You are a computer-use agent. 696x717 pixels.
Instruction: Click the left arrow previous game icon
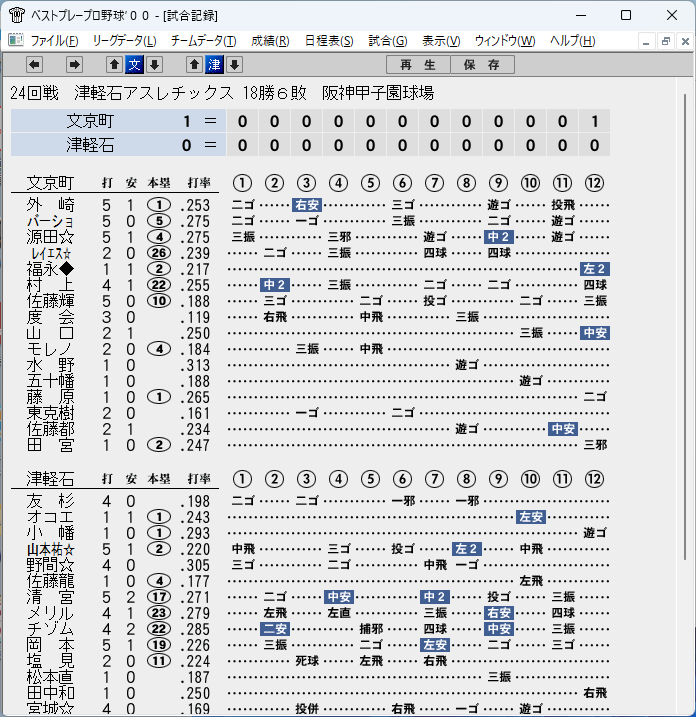point(34,64)
